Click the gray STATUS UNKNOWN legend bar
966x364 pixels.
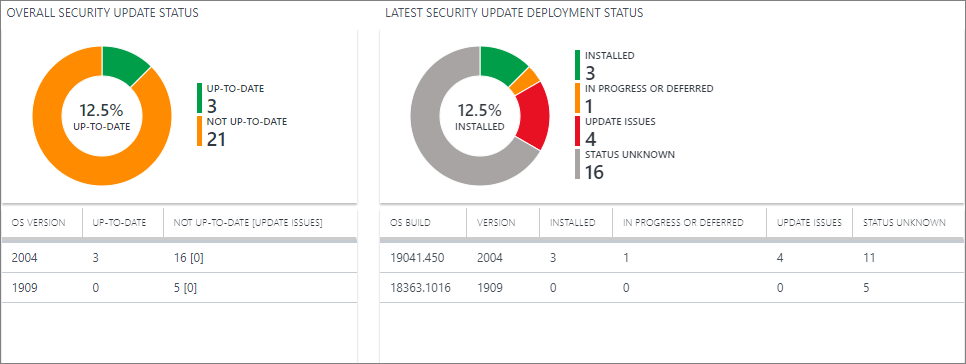pos(578,164)
